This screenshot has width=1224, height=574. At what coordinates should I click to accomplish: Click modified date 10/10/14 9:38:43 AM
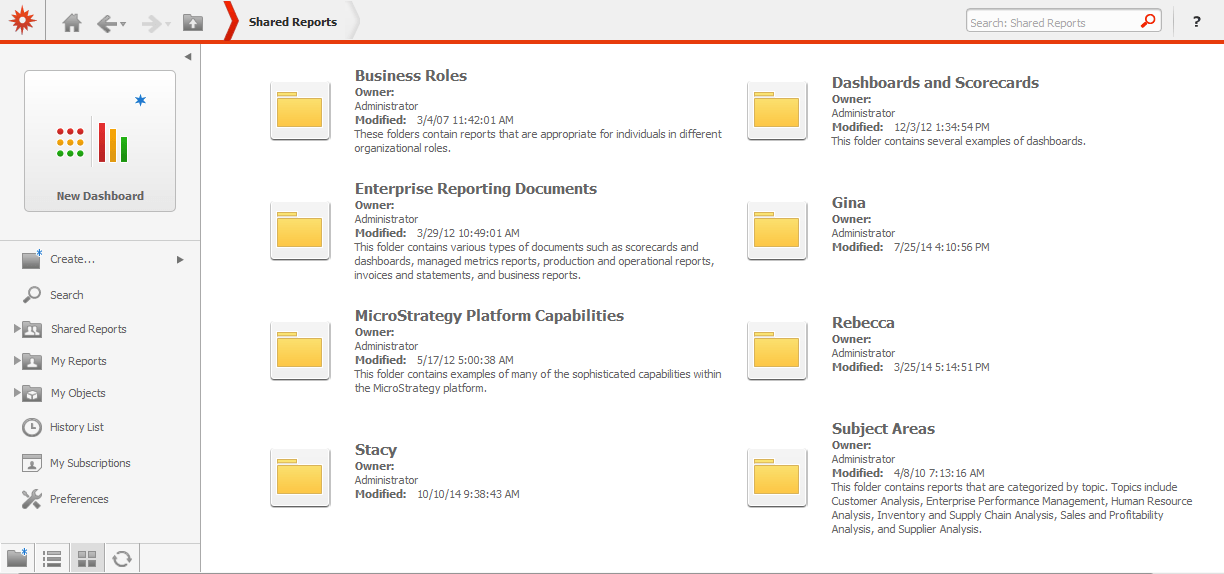(x=468, y=494)
